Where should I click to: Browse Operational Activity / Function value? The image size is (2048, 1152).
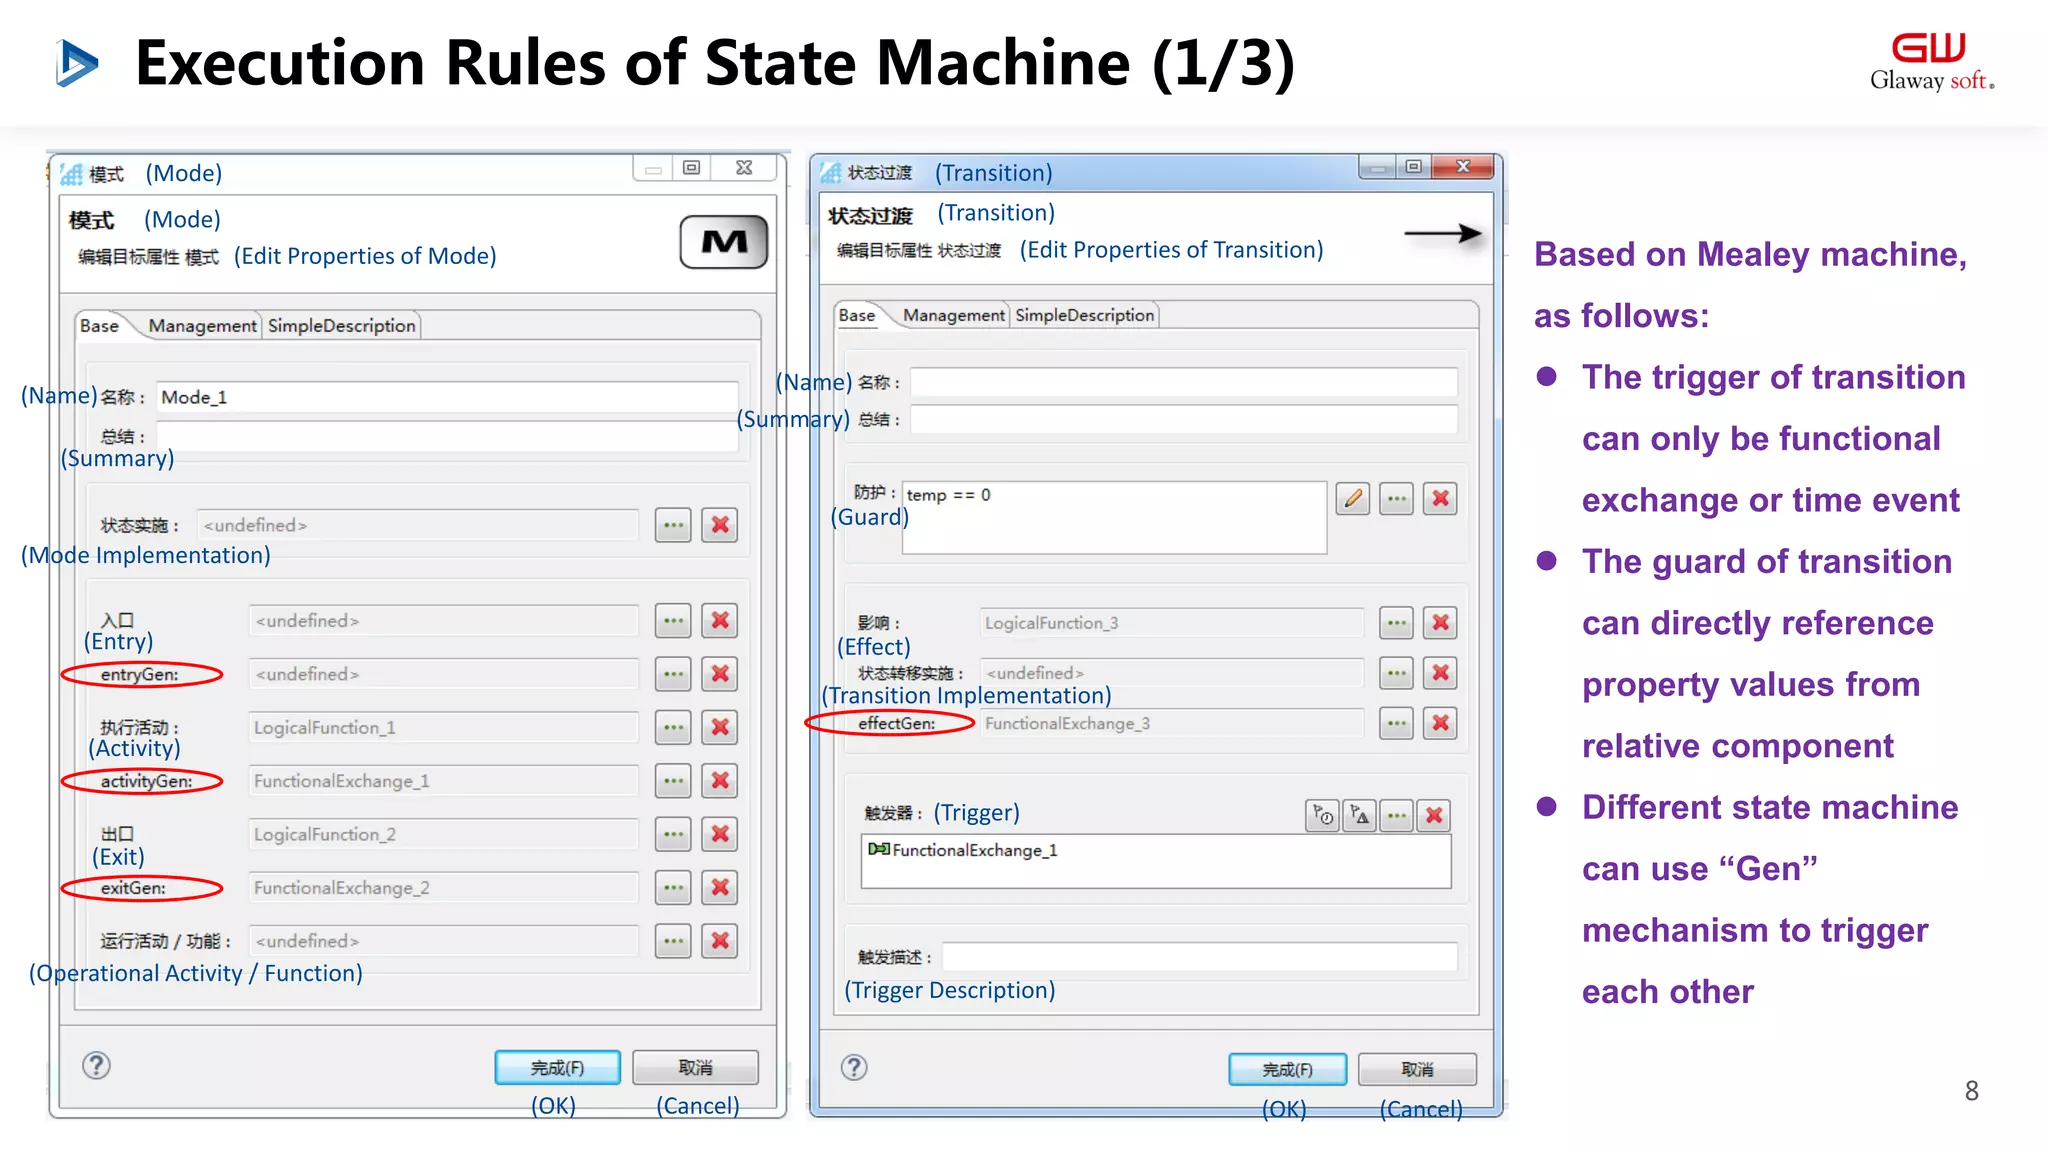[673, 941]
